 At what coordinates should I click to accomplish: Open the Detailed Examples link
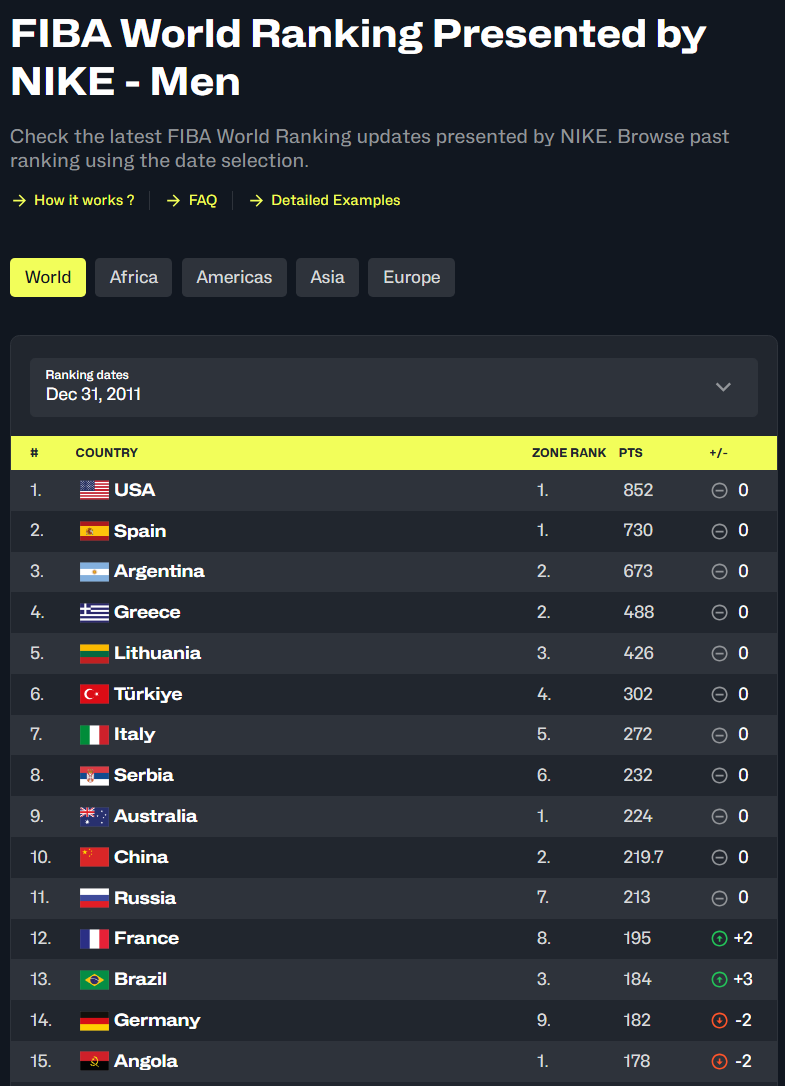(x=335, y=200)
